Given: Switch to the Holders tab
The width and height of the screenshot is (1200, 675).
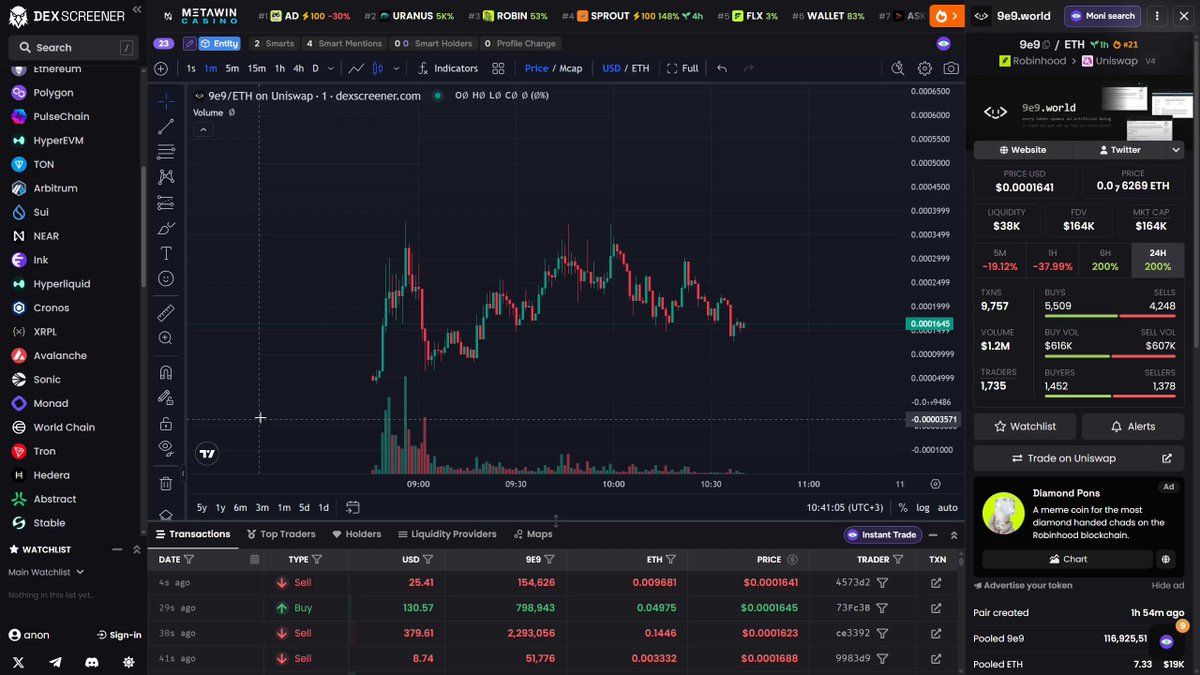Looking at the screenshot, I should 357,534.
